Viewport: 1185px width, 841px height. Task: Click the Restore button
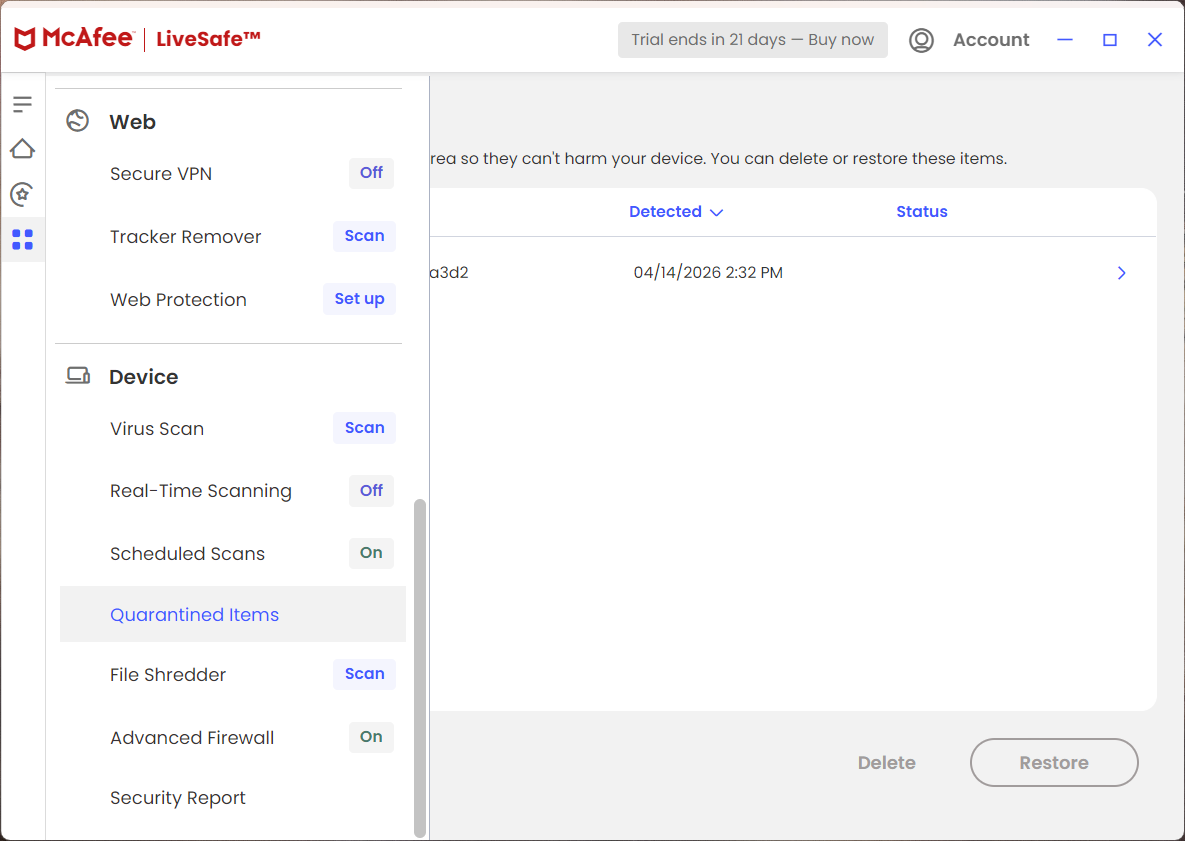point(1054,762)
